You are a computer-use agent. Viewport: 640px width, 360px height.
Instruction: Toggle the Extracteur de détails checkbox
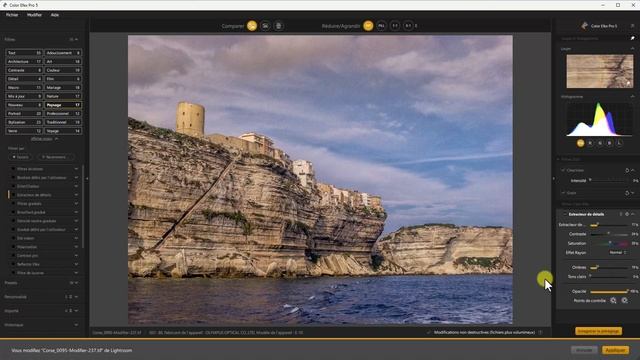click(565, 214)
